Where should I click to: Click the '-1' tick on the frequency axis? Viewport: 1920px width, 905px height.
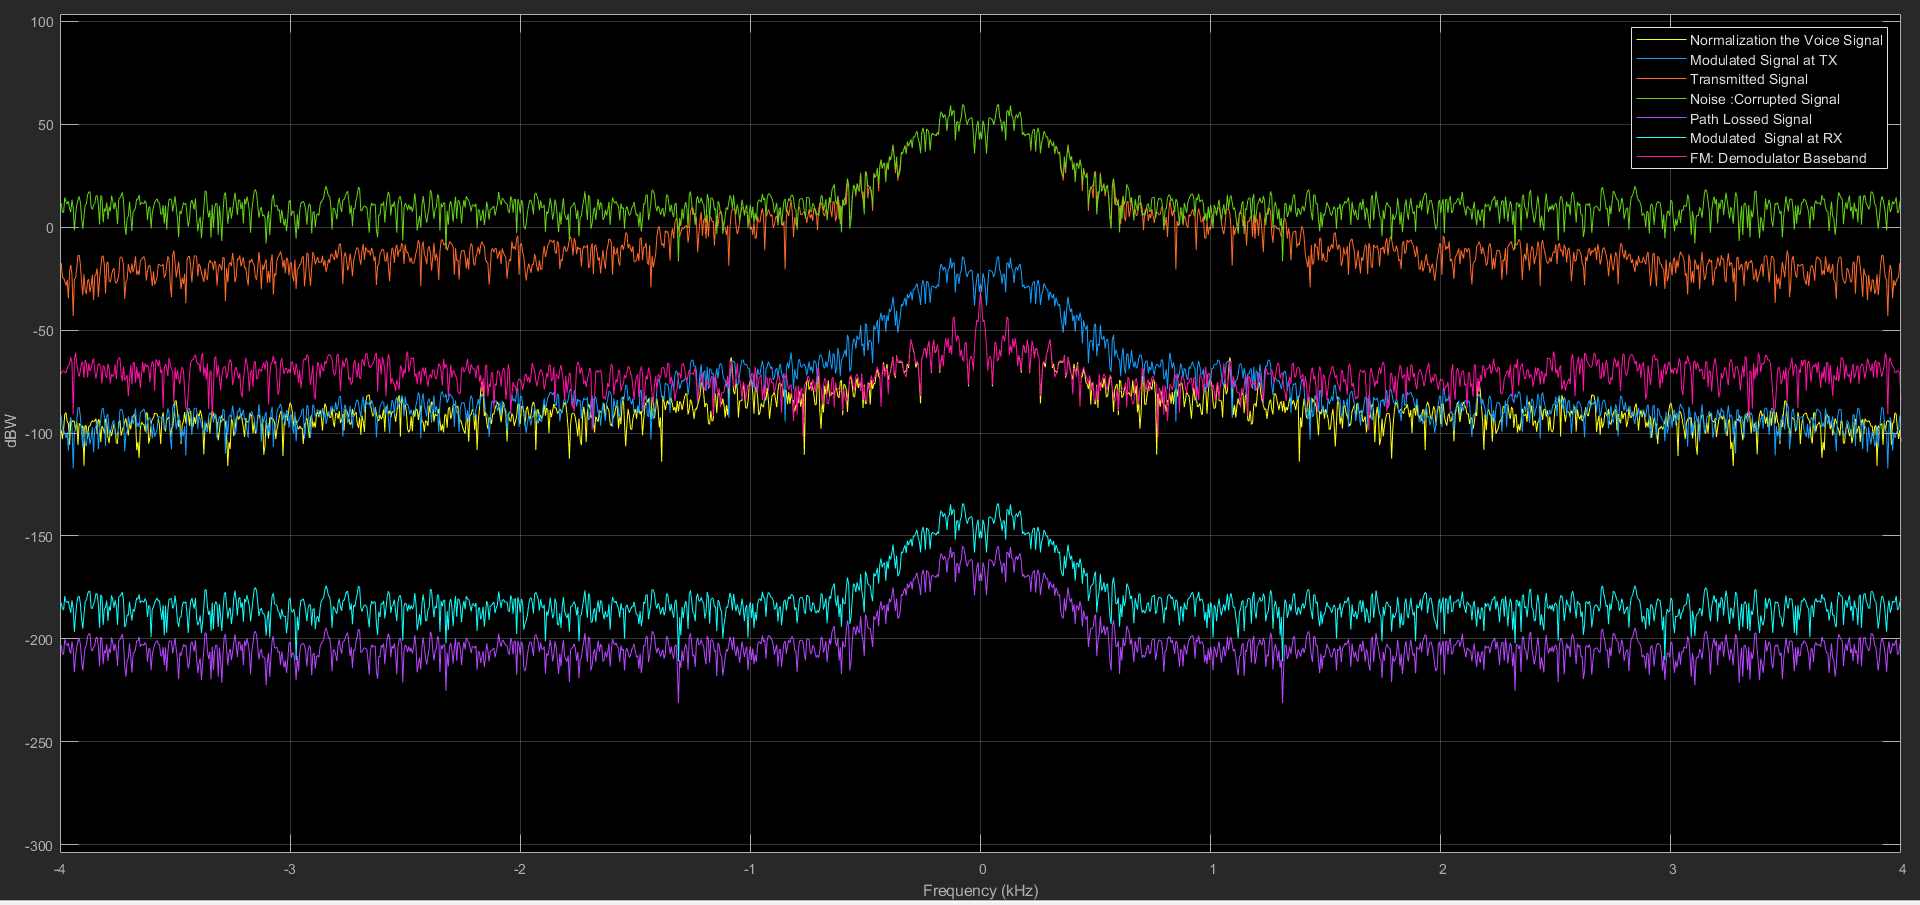pos(750,869)
